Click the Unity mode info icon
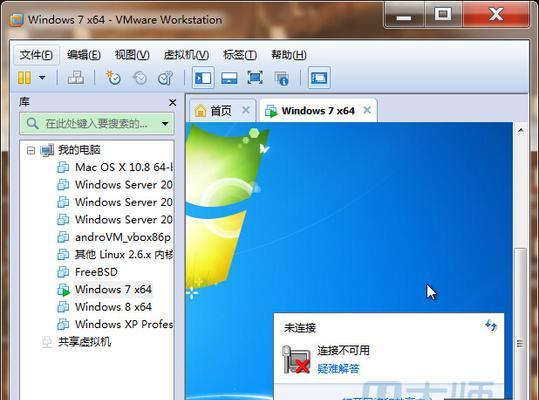This screenshot has height=400, width=539. click(282, 78)
